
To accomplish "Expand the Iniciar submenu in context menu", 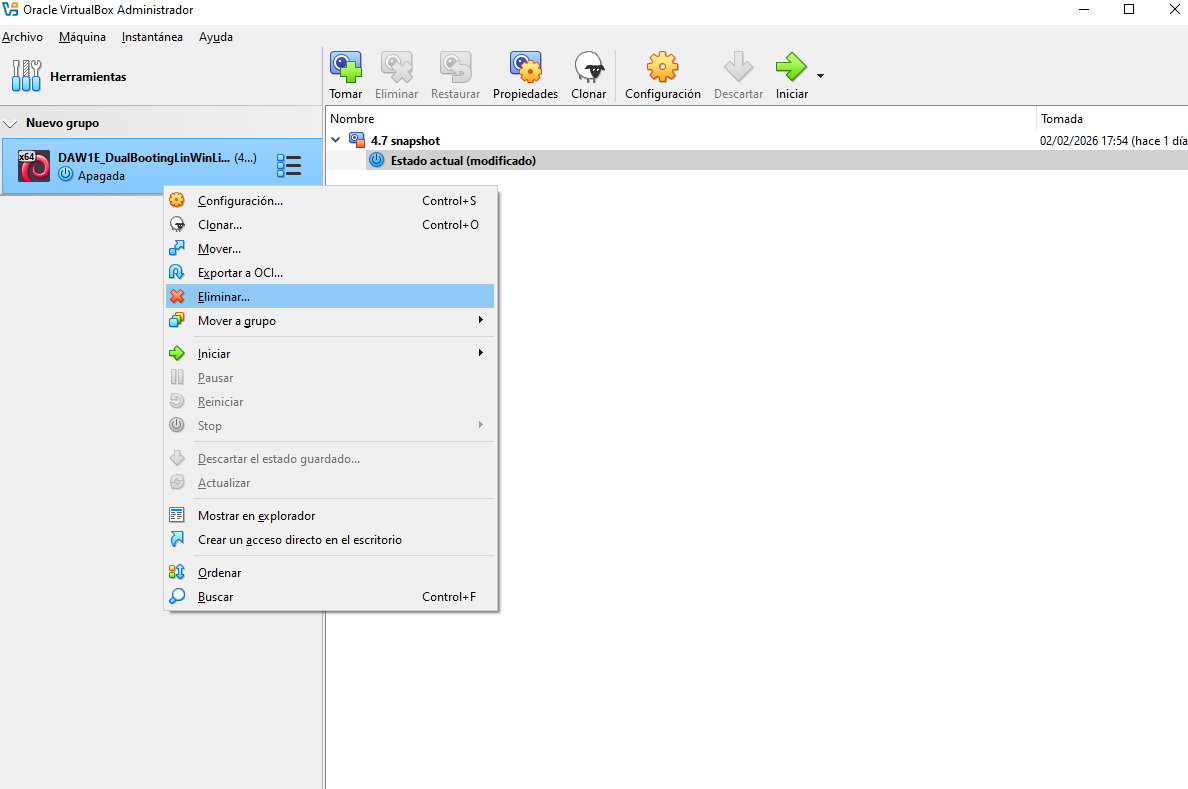I will point(330,354).
